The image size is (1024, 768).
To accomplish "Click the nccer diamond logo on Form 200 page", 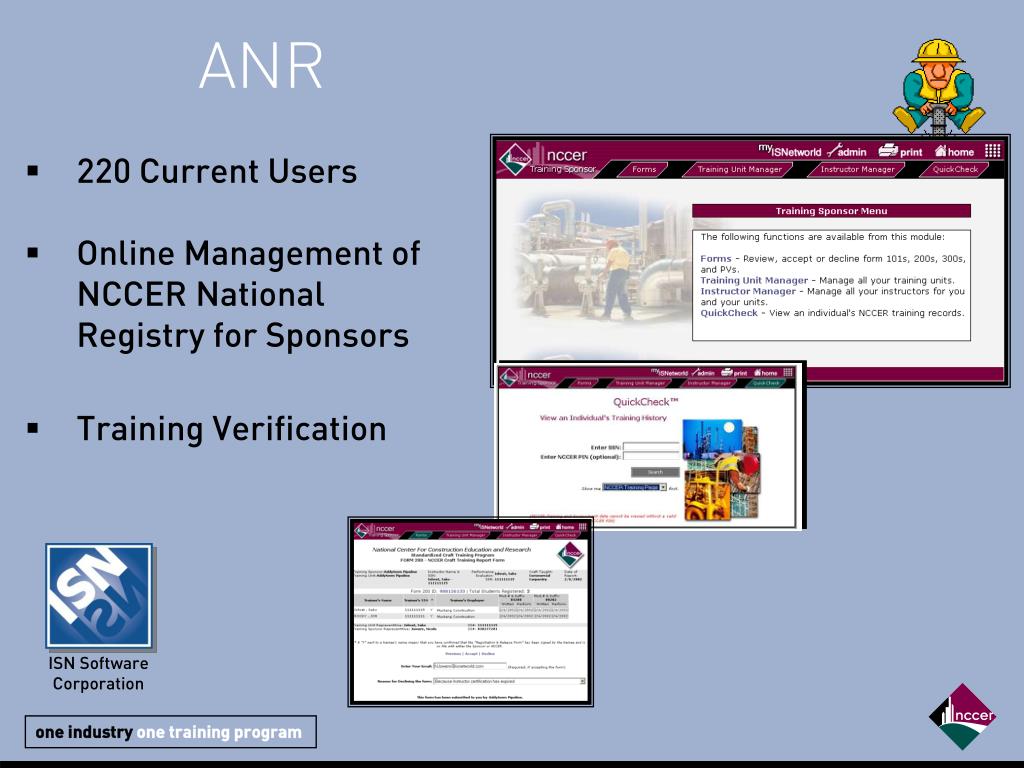I will tap(569, 554).
